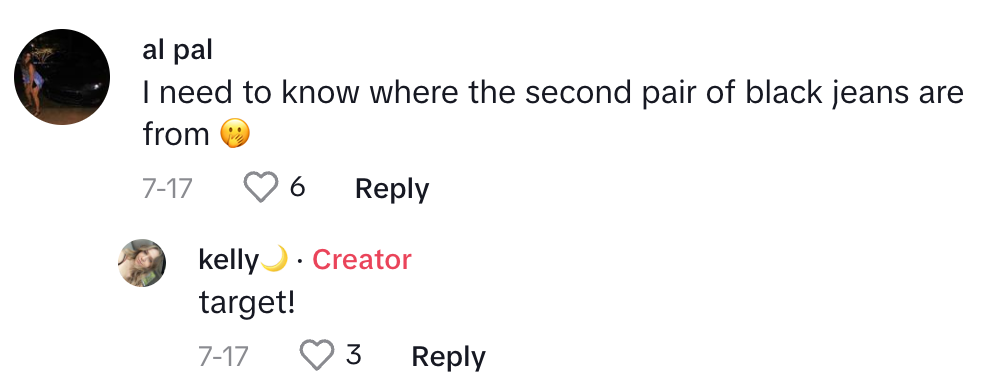Click the word "from" in al pal's comment
This screenshot has width=1006, height=390.
point(176,135)
